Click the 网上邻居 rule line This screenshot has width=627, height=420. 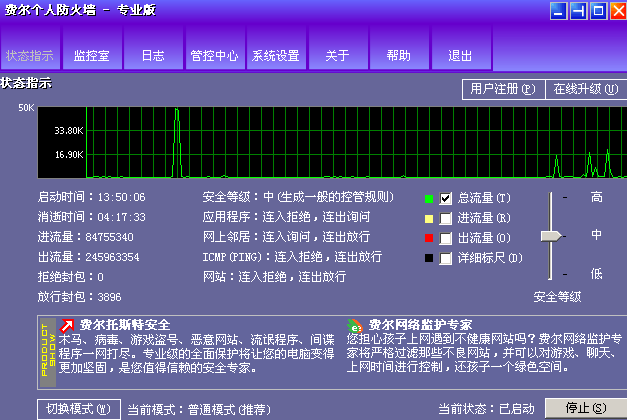click(x=286, y=237)
